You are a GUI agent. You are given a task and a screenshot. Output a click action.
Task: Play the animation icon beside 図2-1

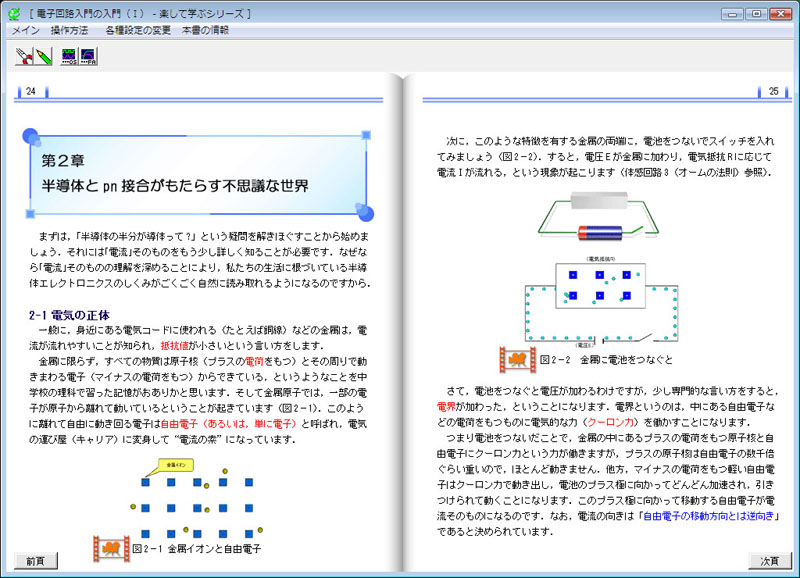(111, 548)
